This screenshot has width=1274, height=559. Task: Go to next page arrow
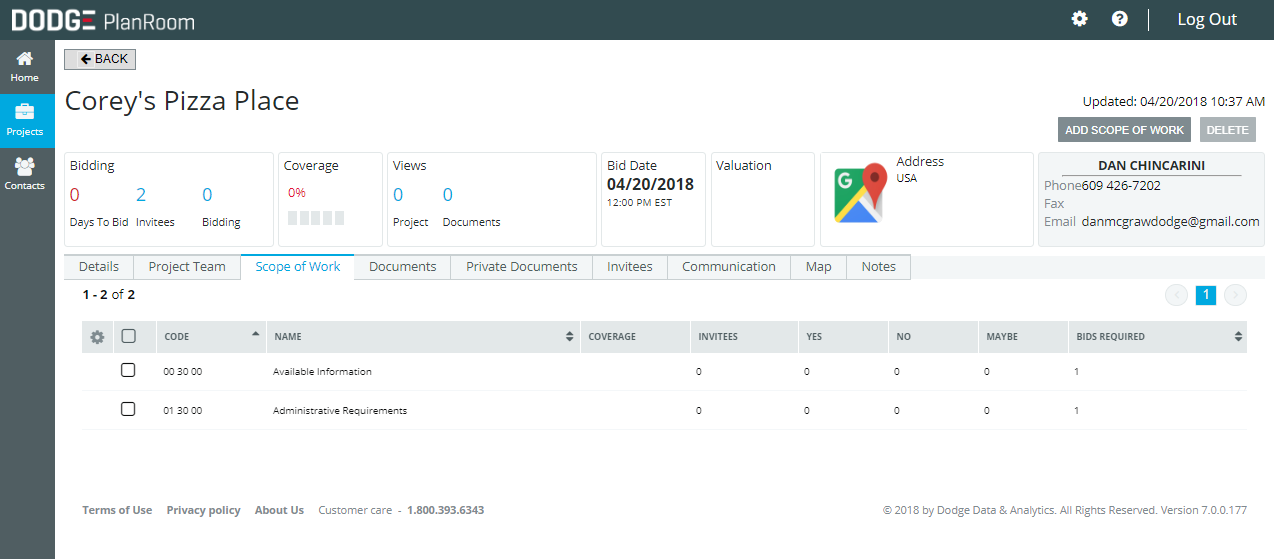pos(1236,295)
